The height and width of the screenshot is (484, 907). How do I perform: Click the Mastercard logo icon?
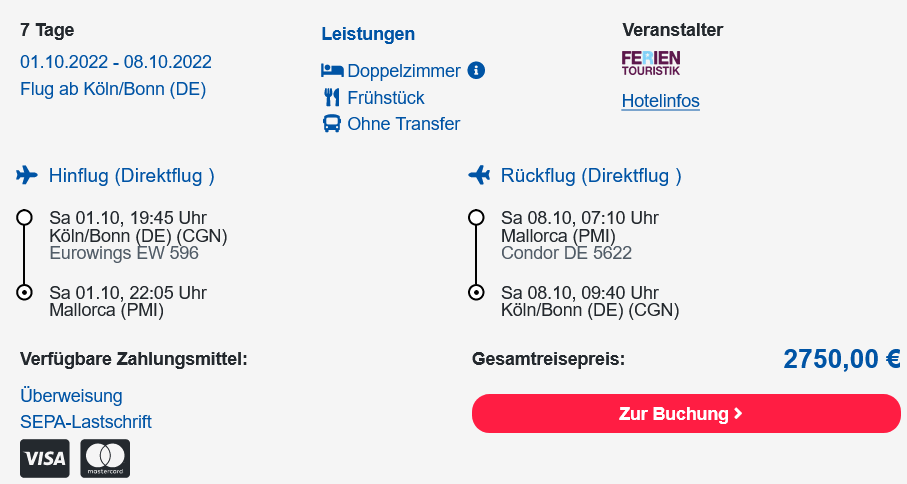point(105,459)
